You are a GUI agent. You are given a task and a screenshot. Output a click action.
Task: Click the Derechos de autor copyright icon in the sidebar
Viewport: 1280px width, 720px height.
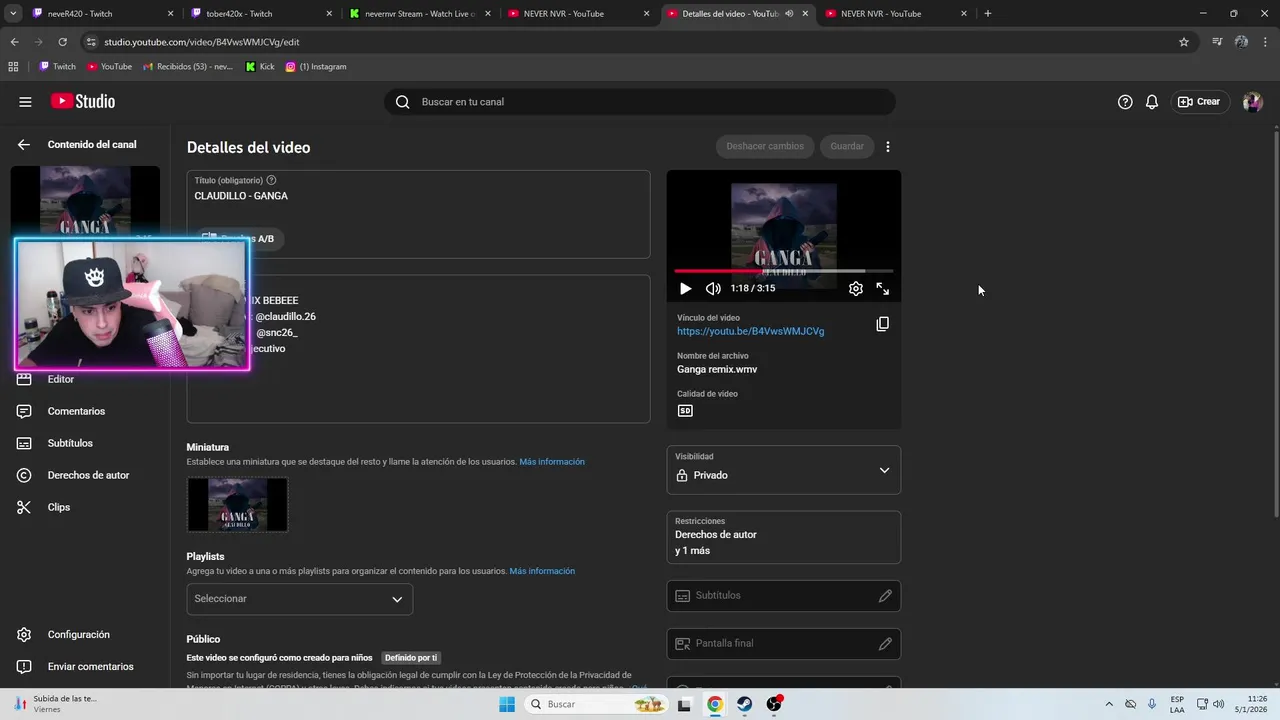pos(24,475)
